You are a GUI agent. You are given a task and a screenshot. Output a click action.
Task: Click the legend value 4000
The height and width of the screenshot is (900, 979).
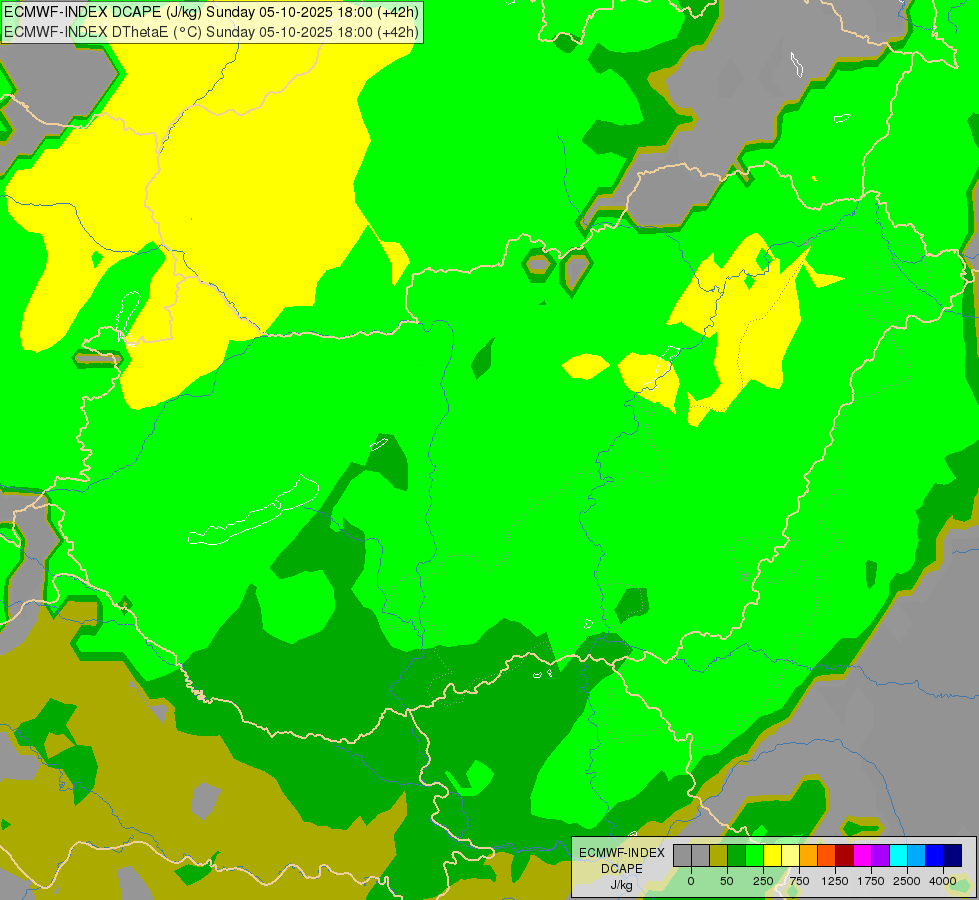[943, 881]
